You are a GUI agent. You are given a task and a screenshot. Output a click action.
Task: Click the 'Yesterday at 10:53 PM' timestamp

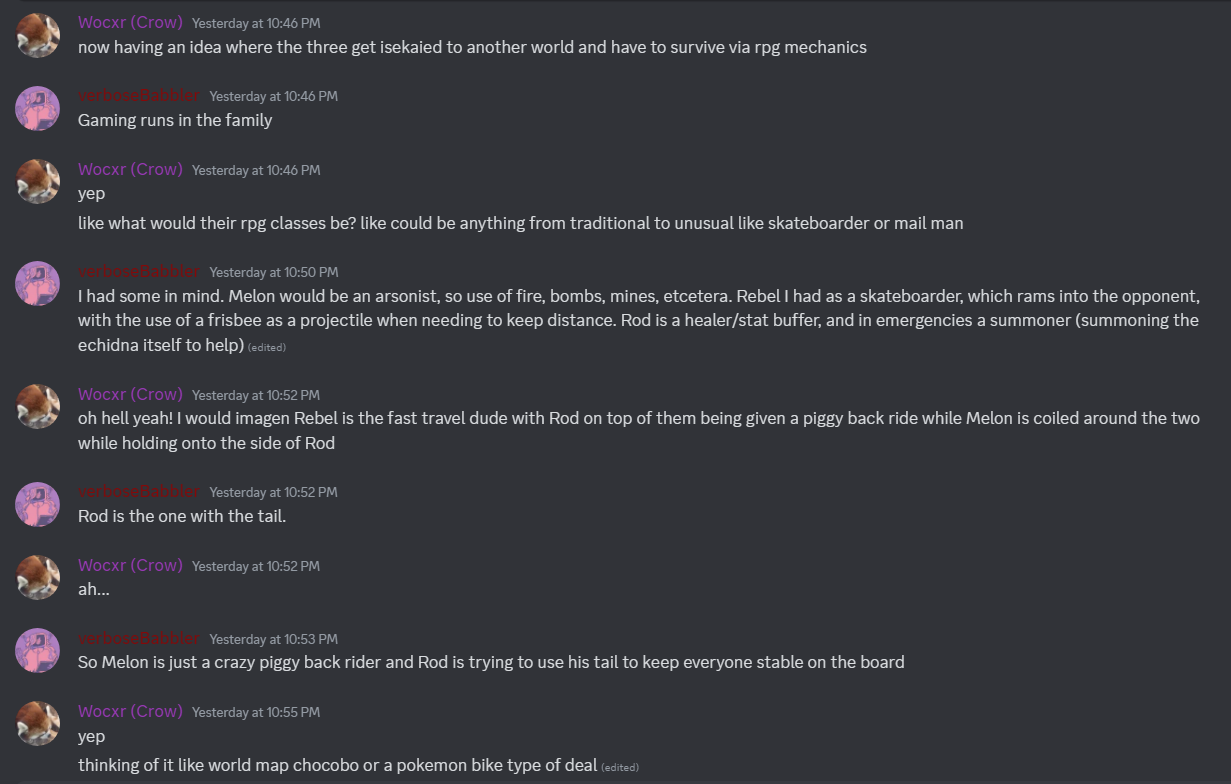point(273,639)
